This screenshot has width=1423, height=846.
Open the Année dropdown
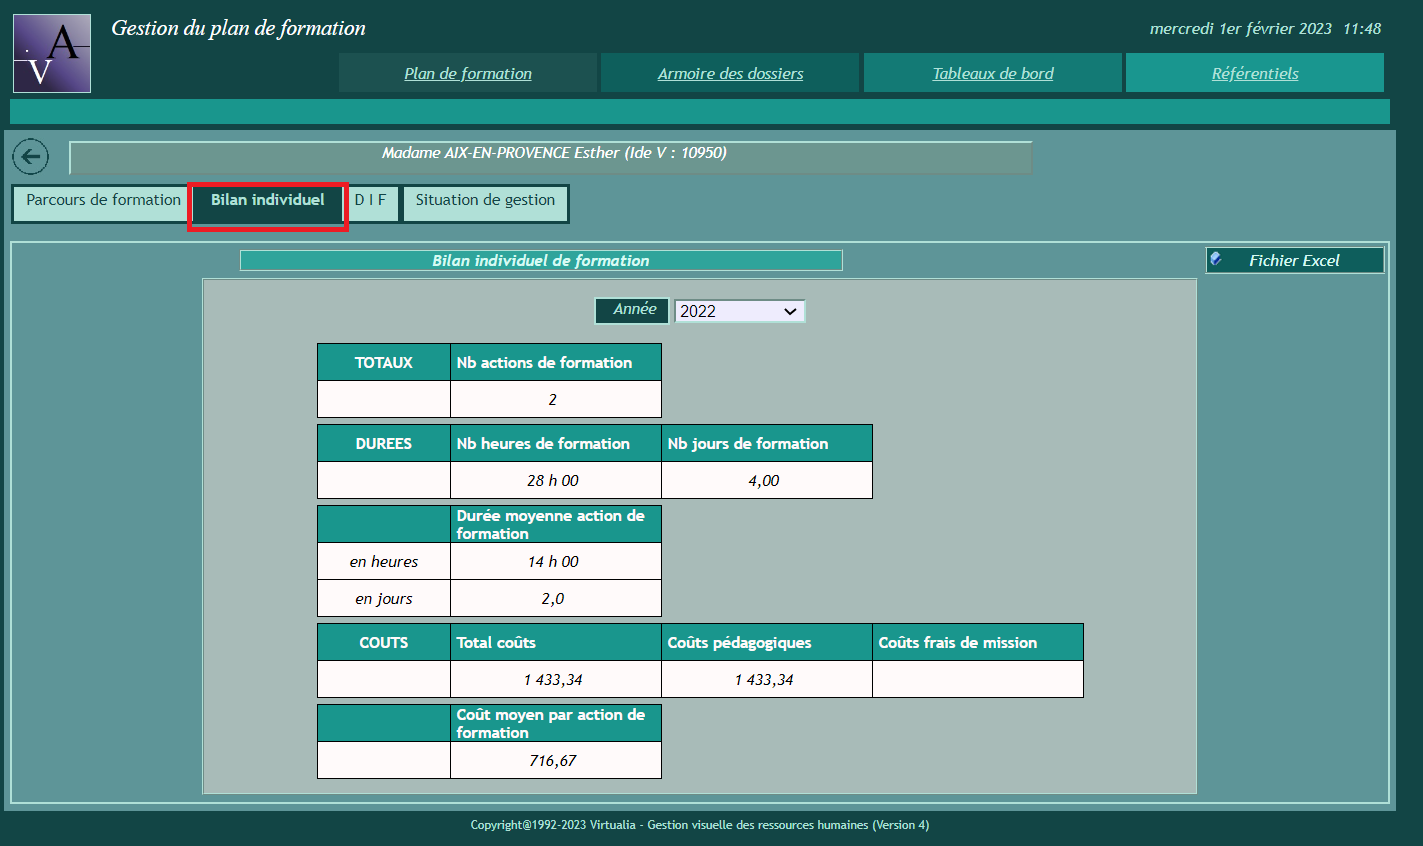click(739, 311)
